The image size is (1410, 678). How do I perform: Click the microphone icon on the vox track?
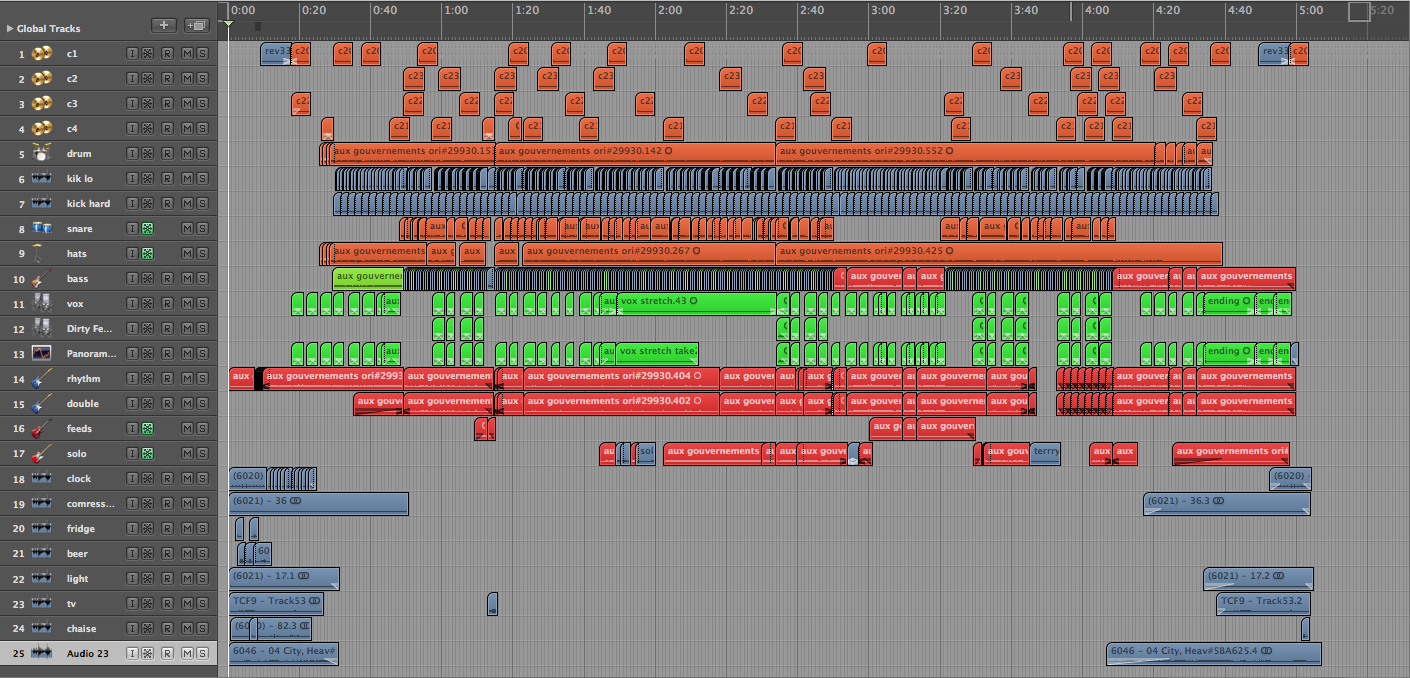42,303
